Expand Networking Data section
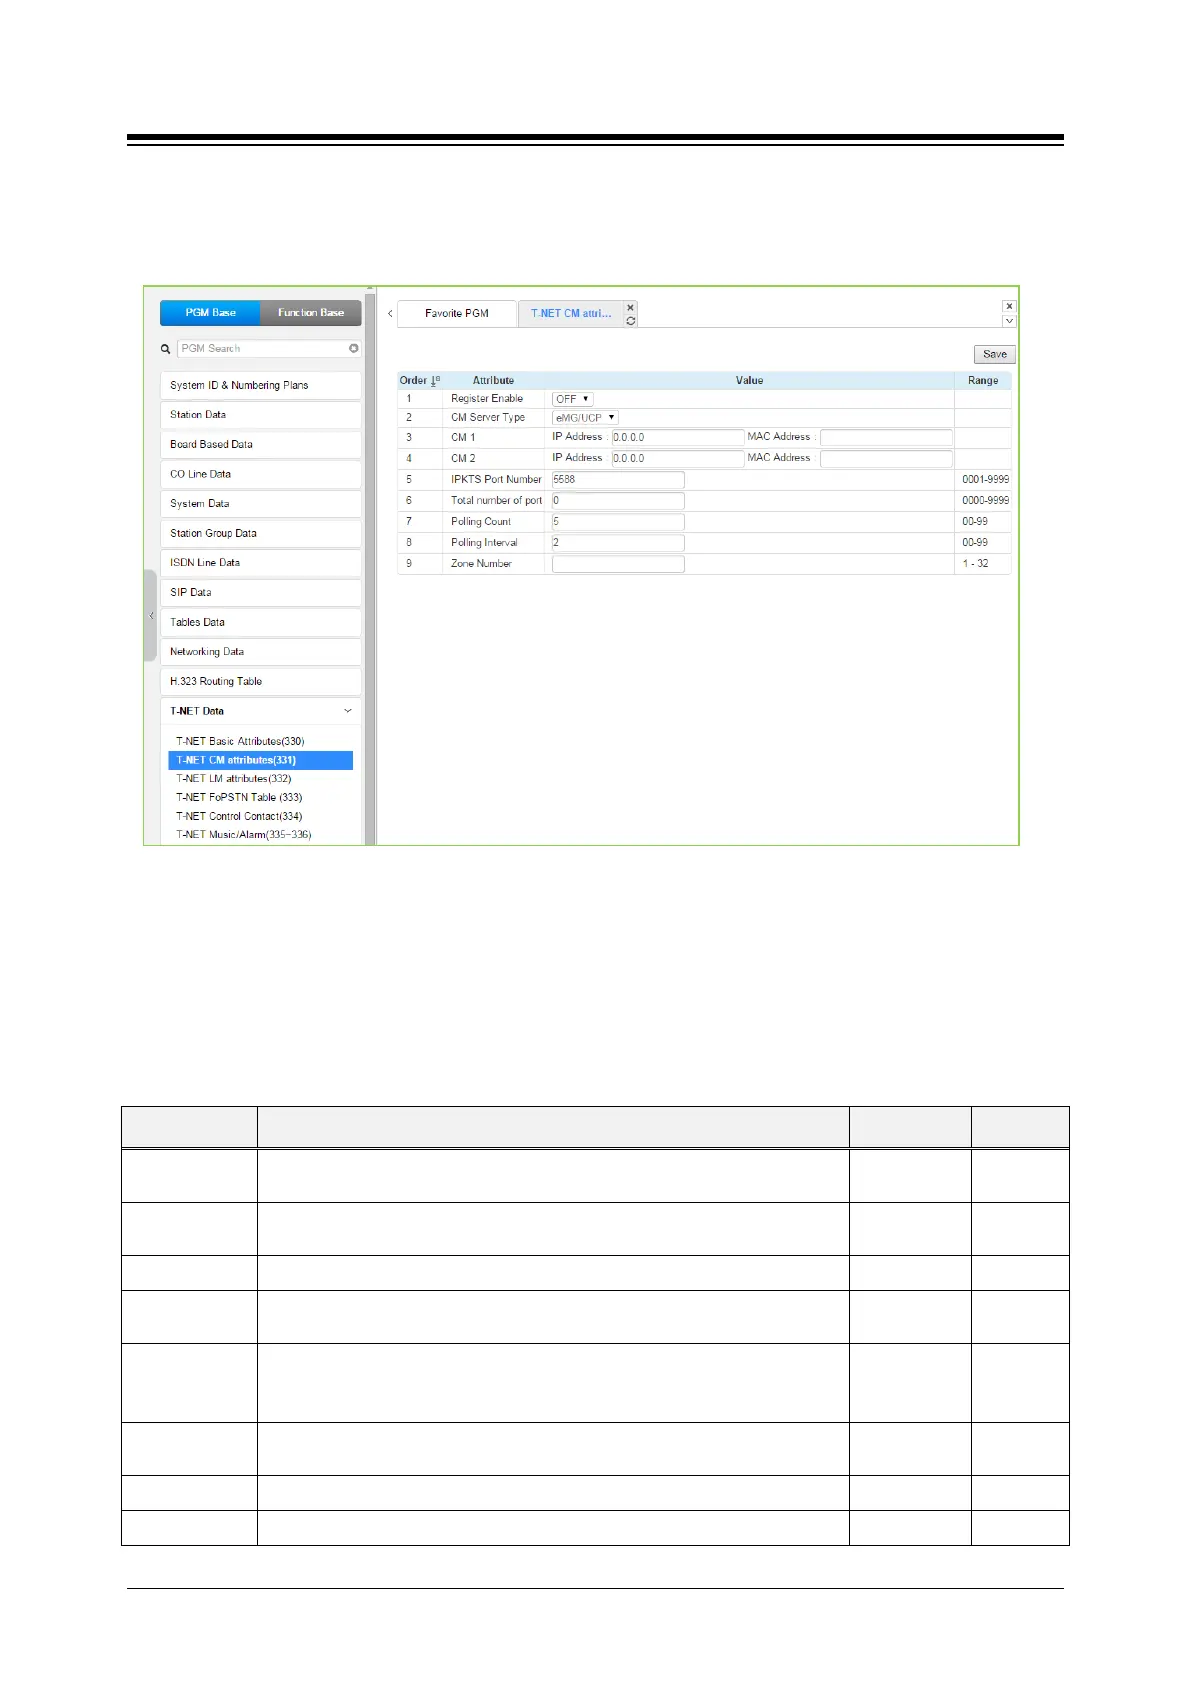This screenshot has height=1684, width=1191. pos(261,652)
